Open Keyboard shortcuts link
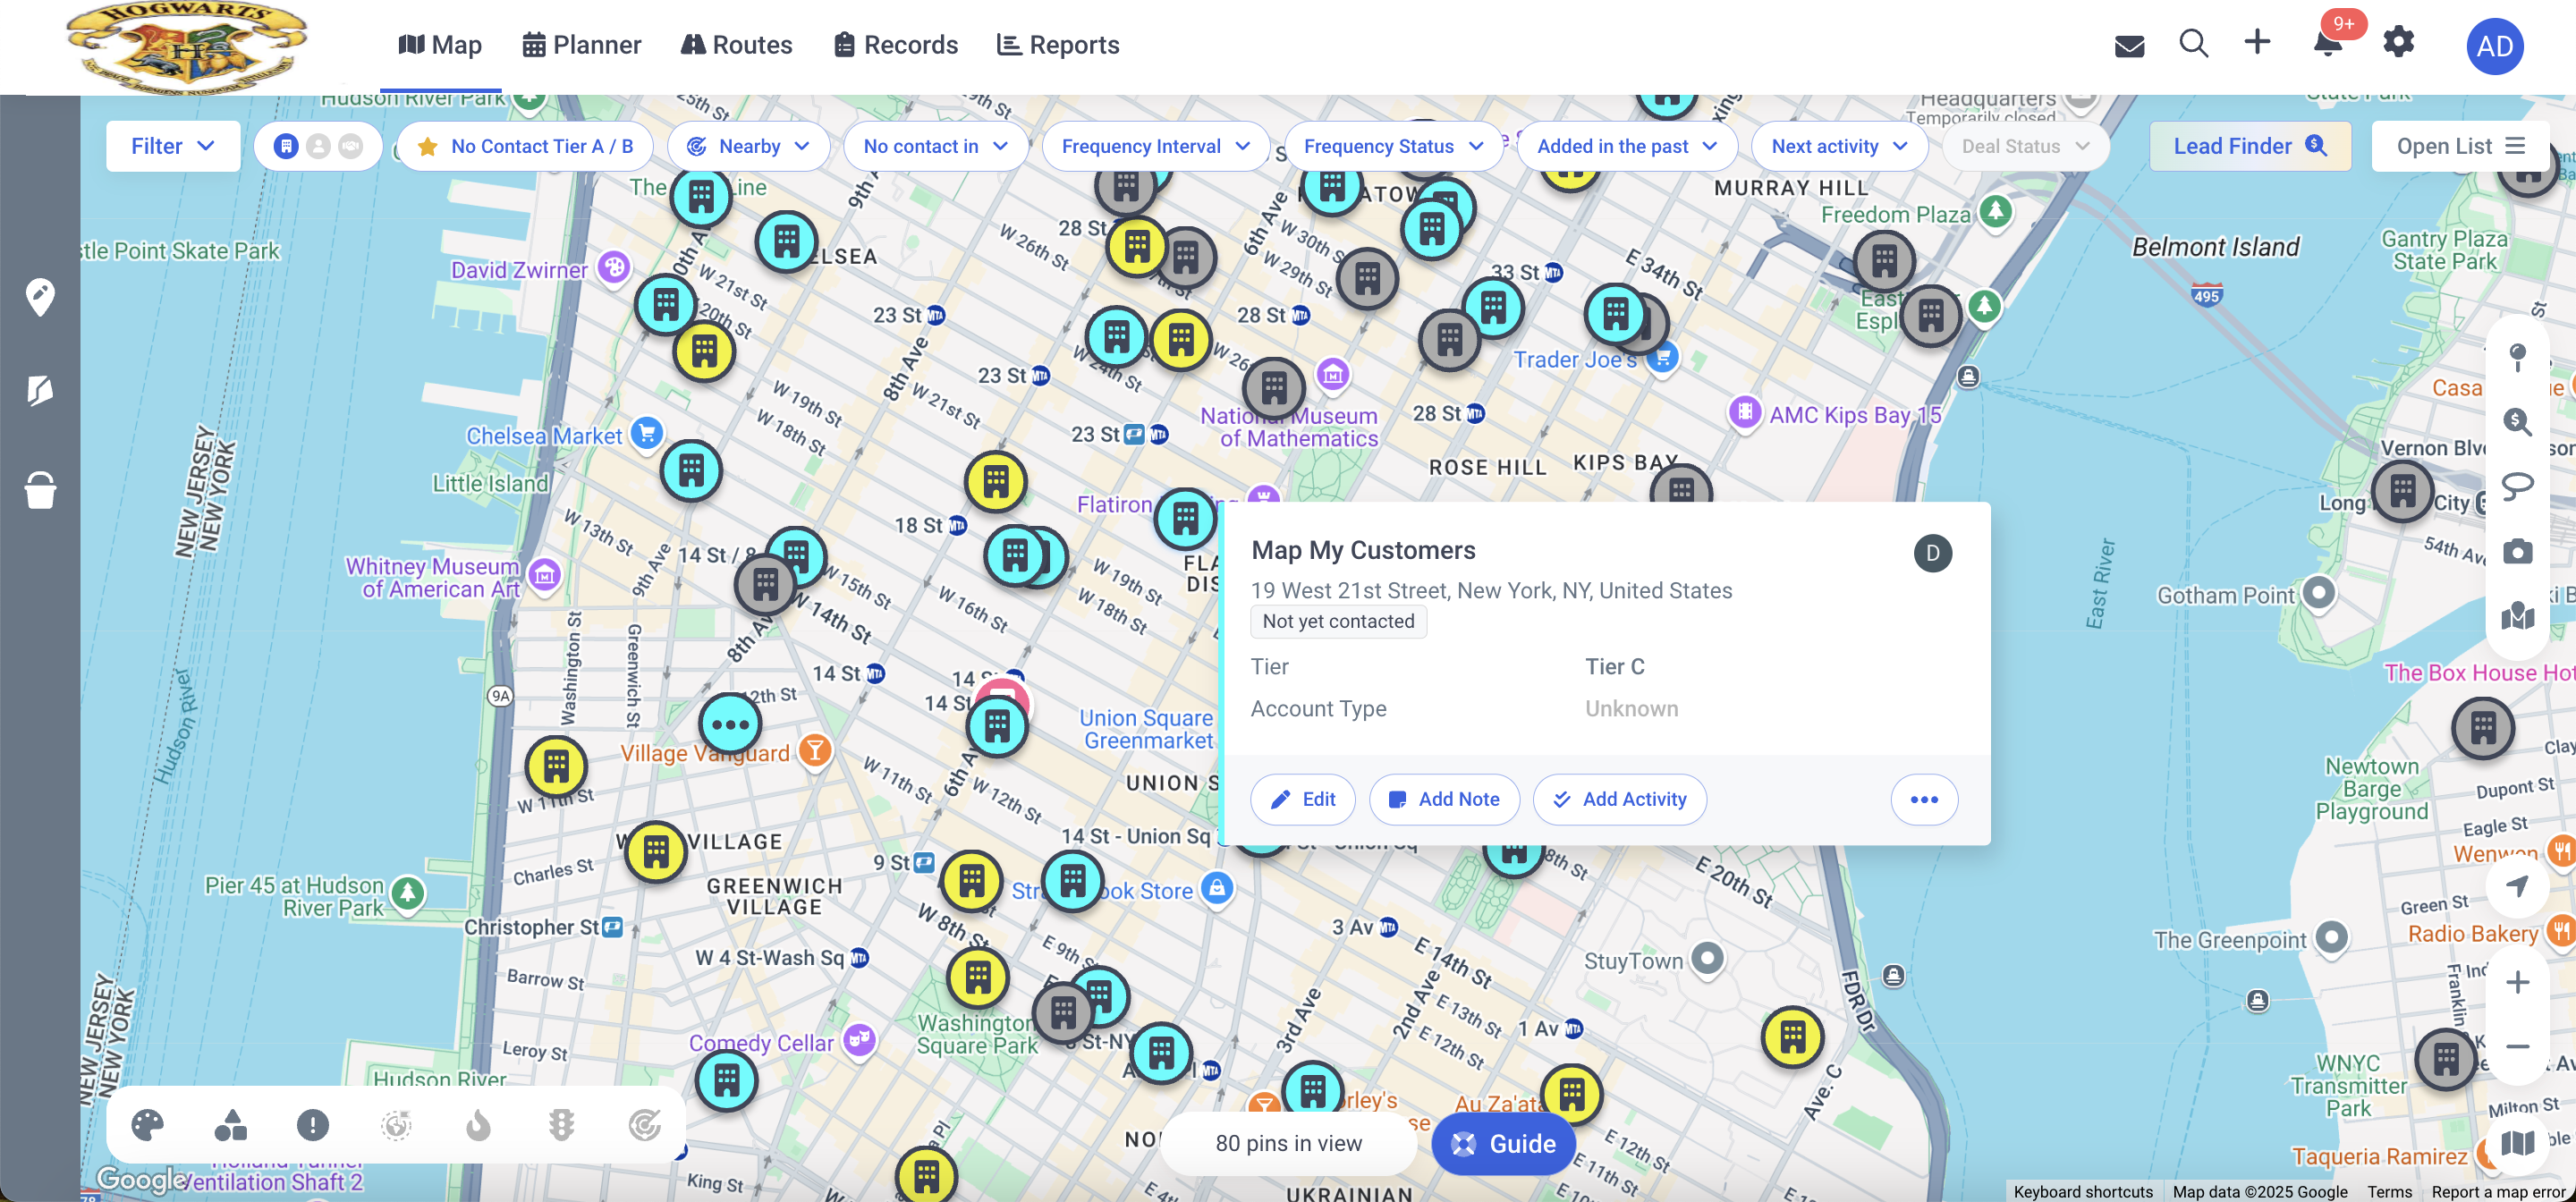 (x=2082, y=1191)
